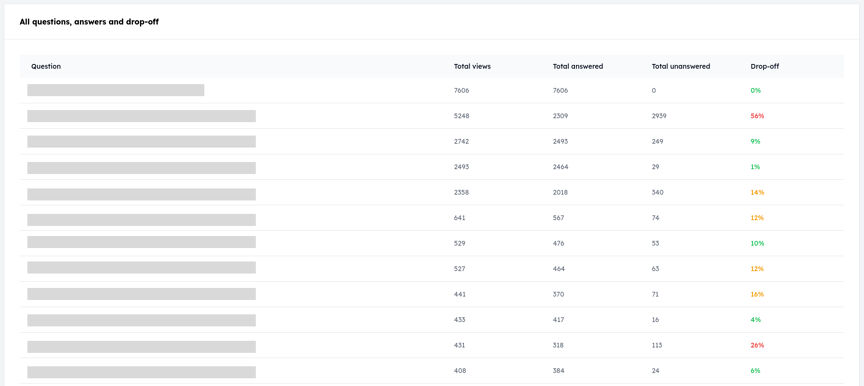Click the 0% drop-off value

tap(755, 90)
